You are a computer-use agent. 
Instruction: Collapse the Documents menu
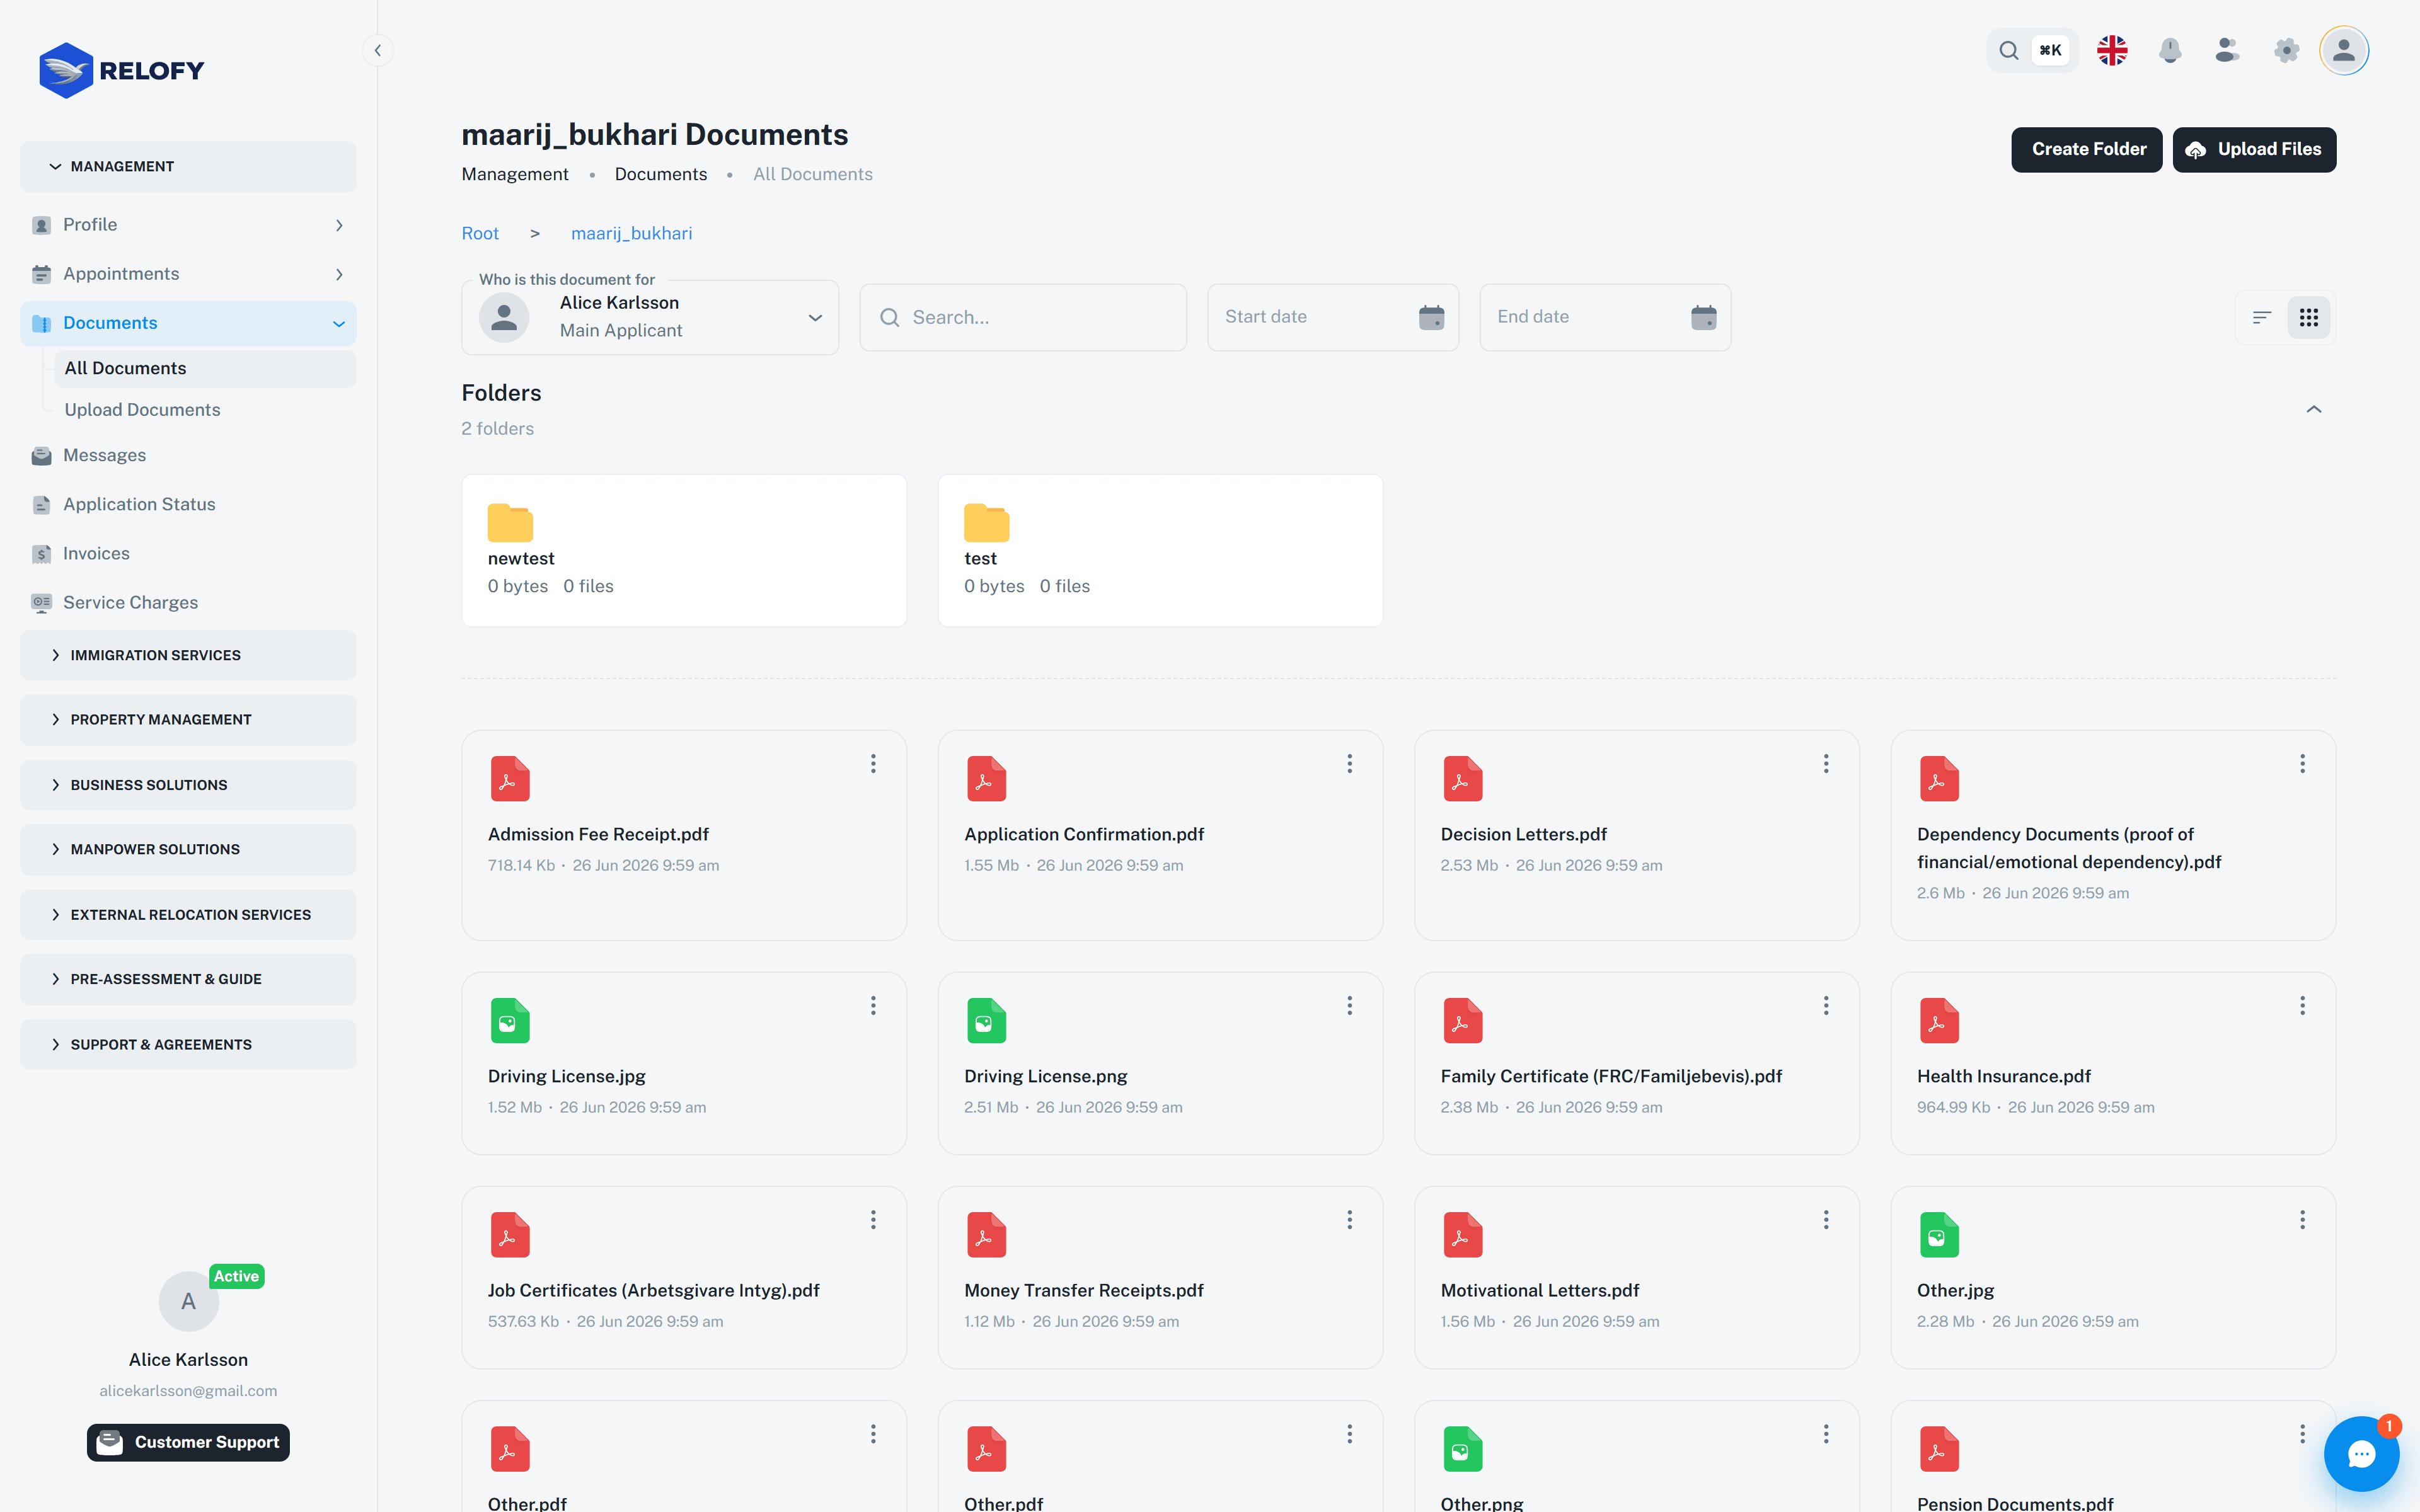coord(188,323)
